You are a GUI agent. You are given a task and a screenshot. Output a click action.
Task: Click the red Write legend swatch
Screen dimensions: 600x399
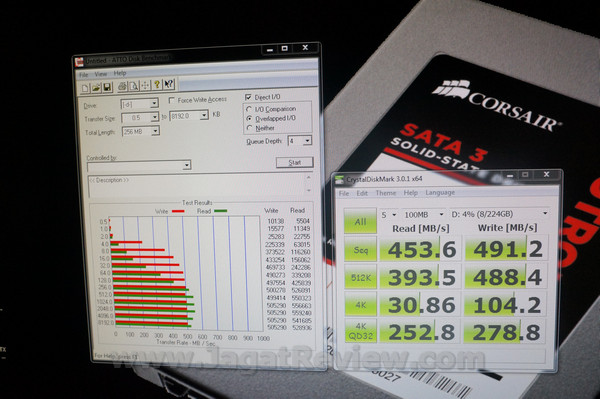(178, 211)
